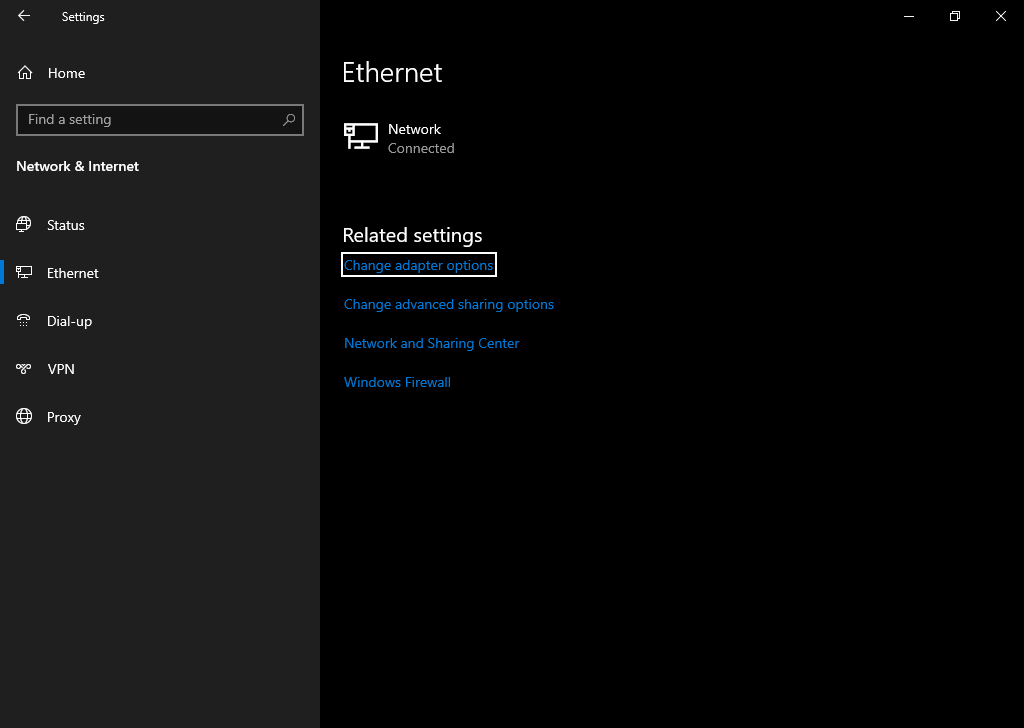The width and height of the screenshot is (1024, 728).
Task: Open the Dial-up settings page
Action: point(69,321)
